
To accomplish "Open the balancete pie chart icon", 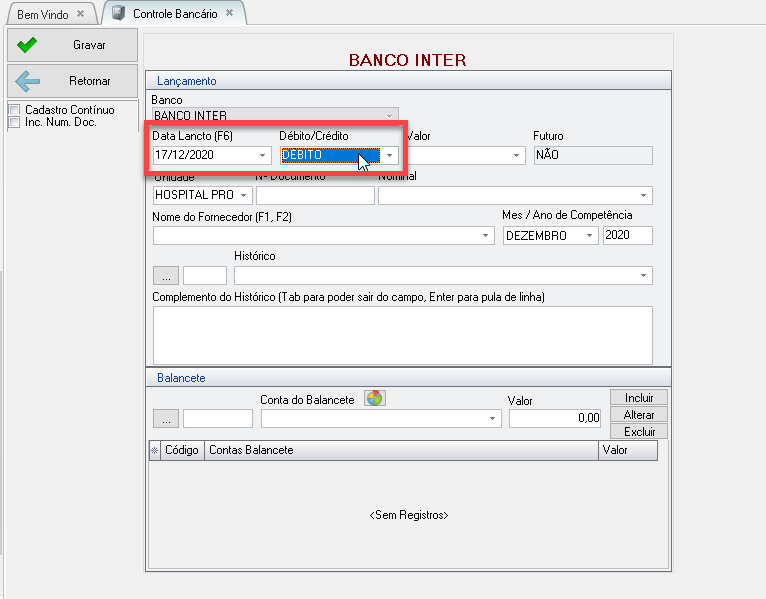I will pos(375,398).
